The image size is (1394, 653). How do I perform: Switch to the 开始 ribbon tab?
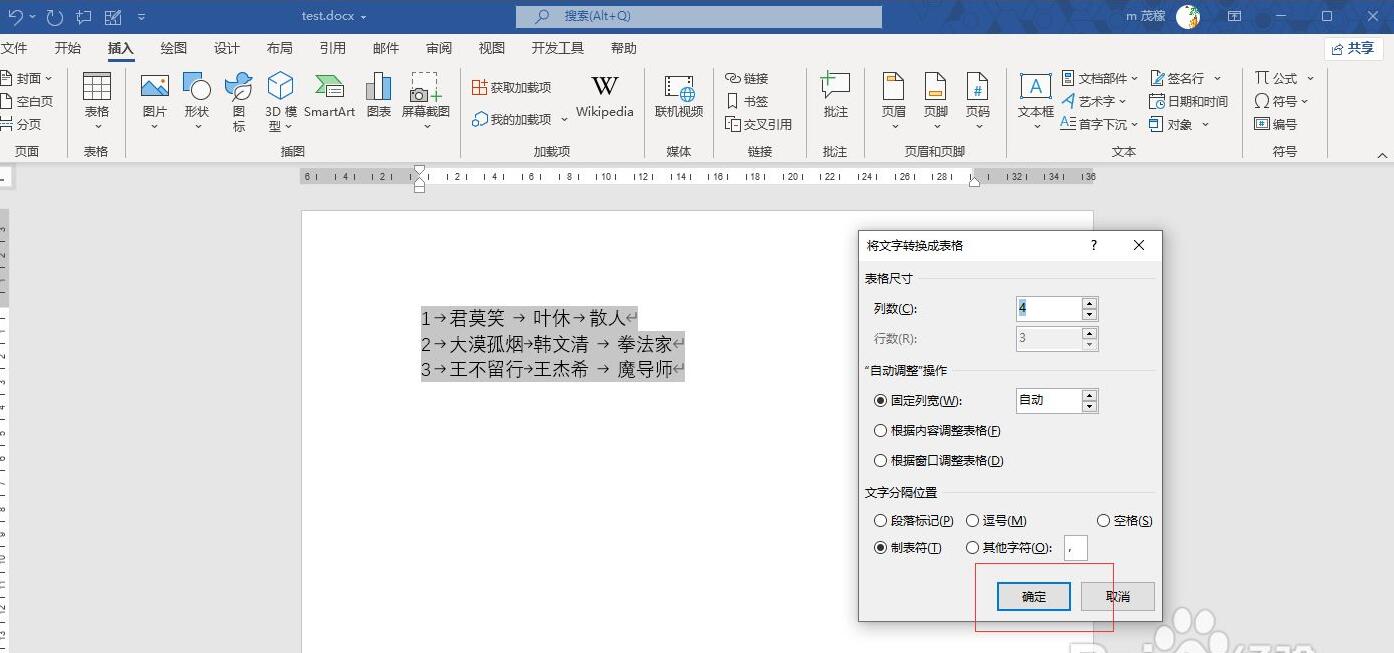(x=68, y=48)
